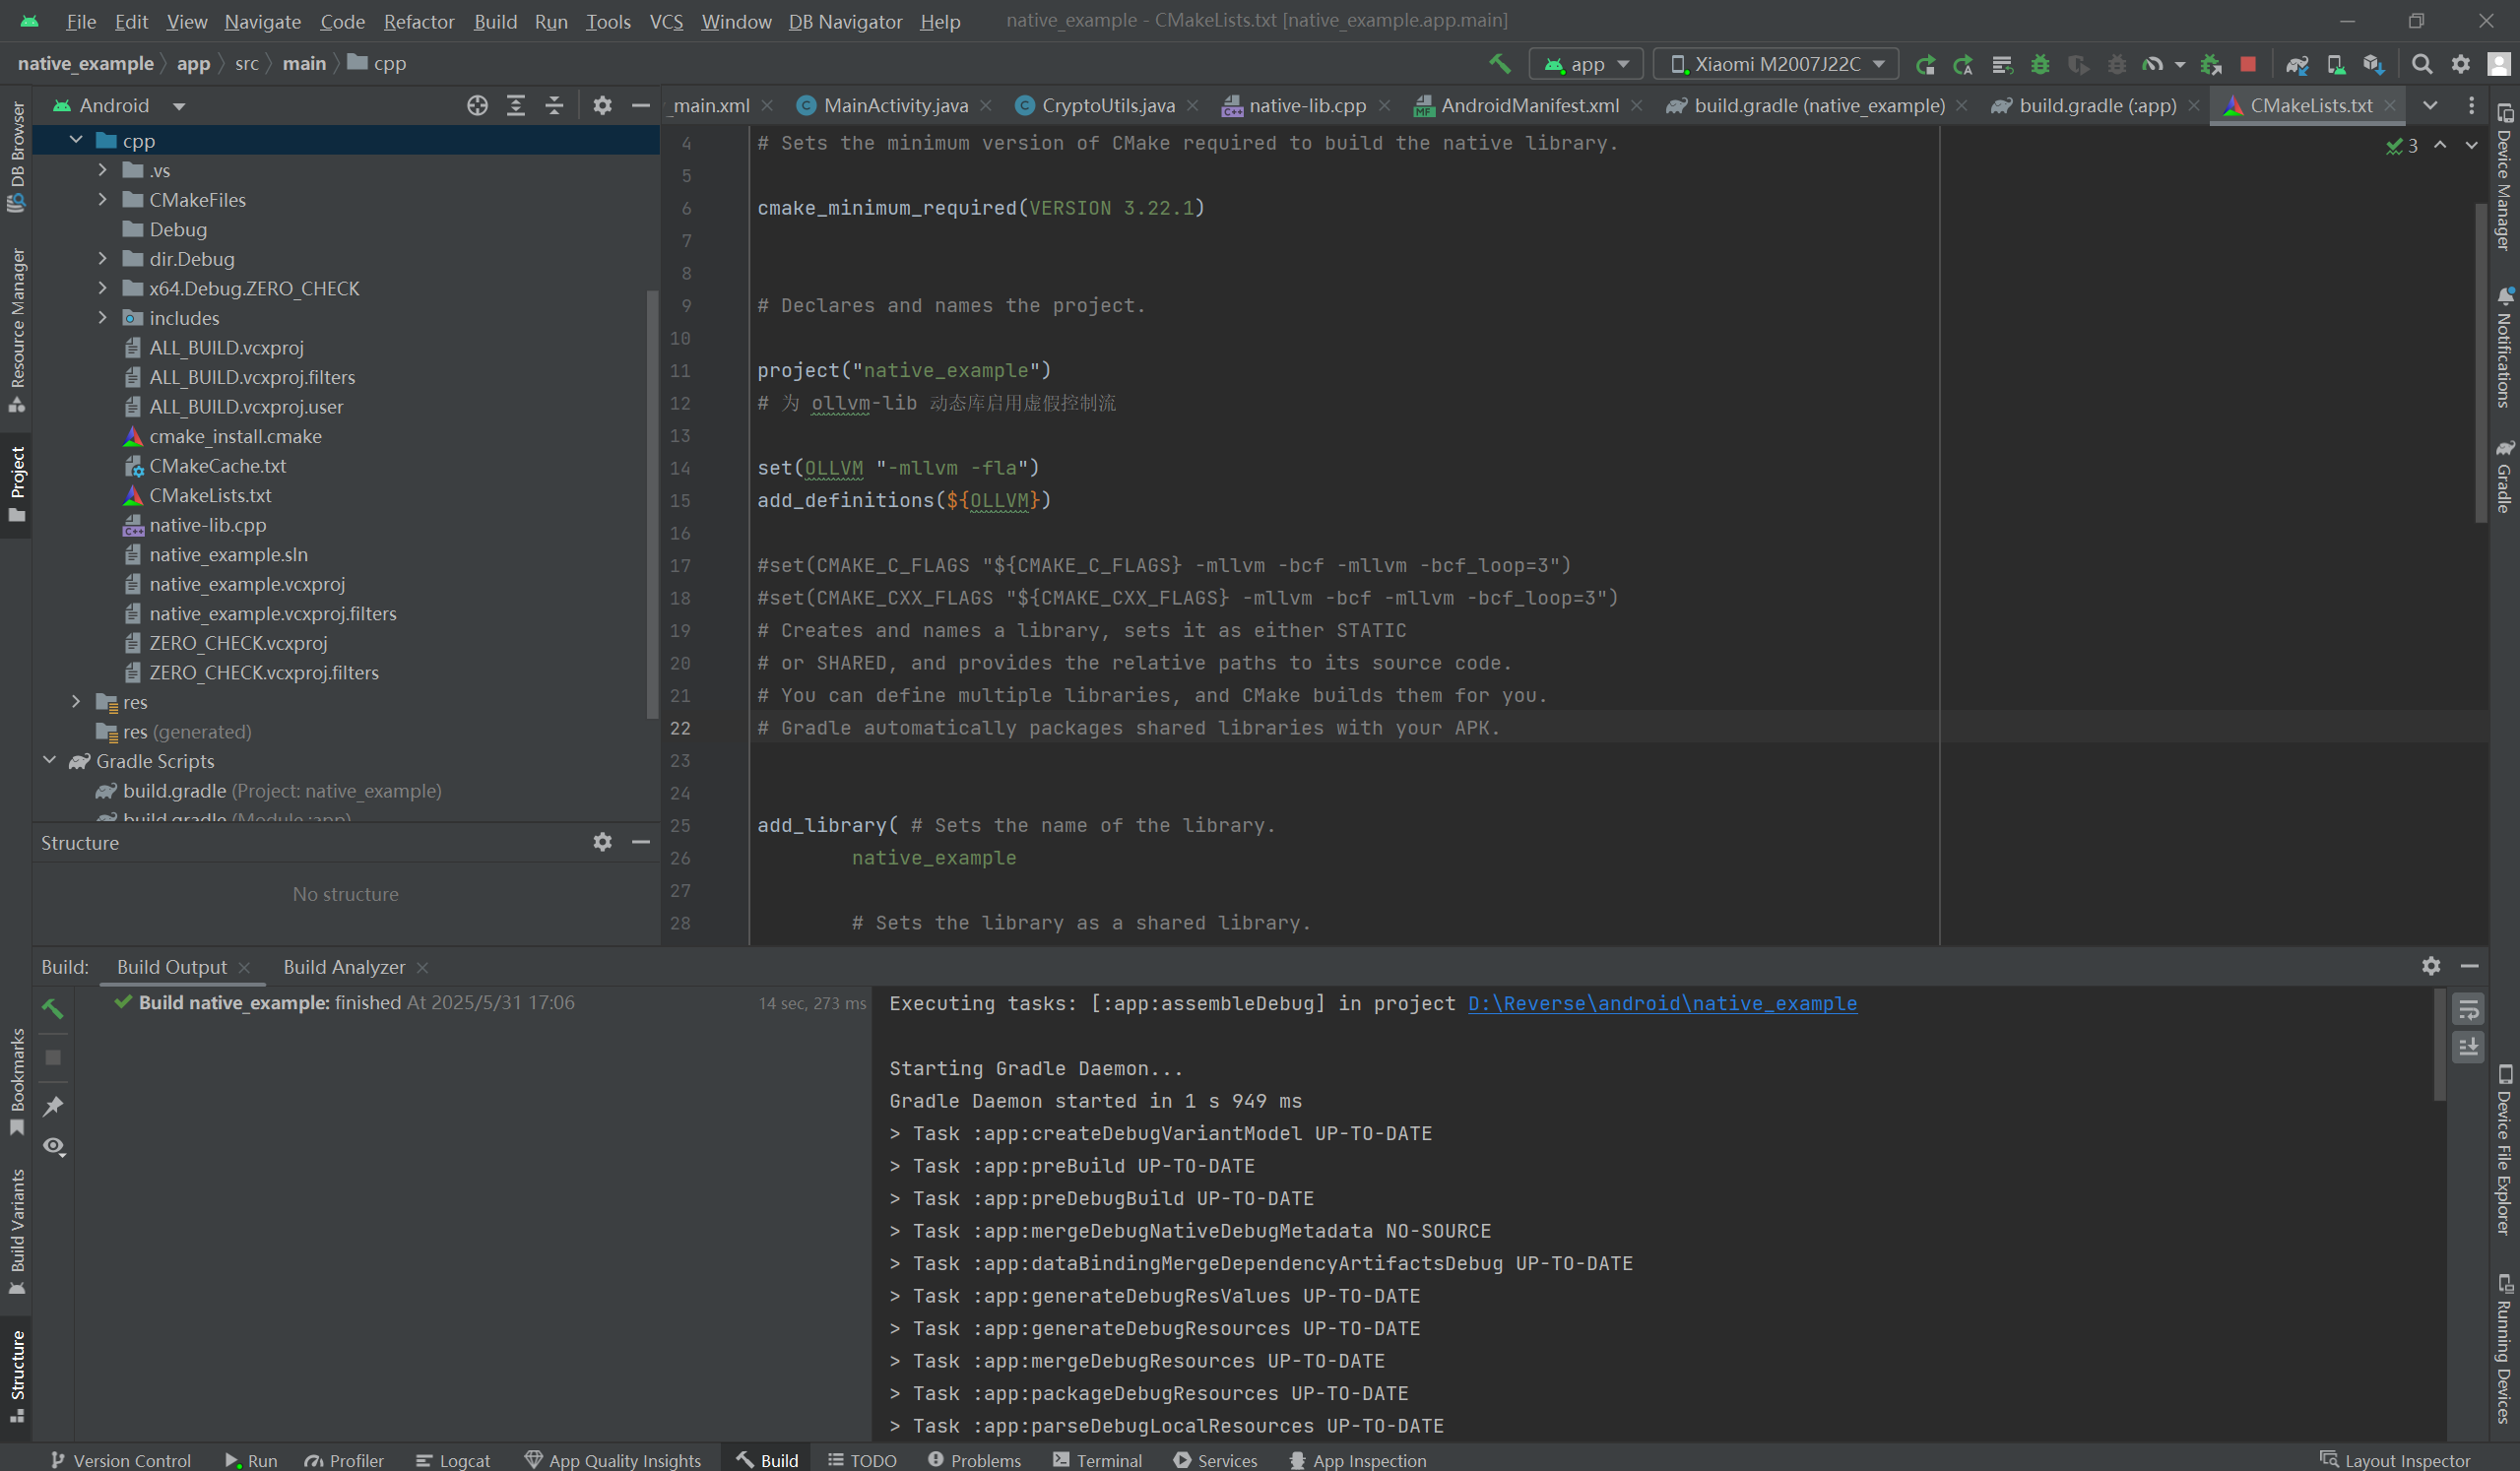Image resolution: width=2520 pixels, height=1471 pixels.
Task: Toggle soft-wrap in build output
Action: click(2468, 1009)
